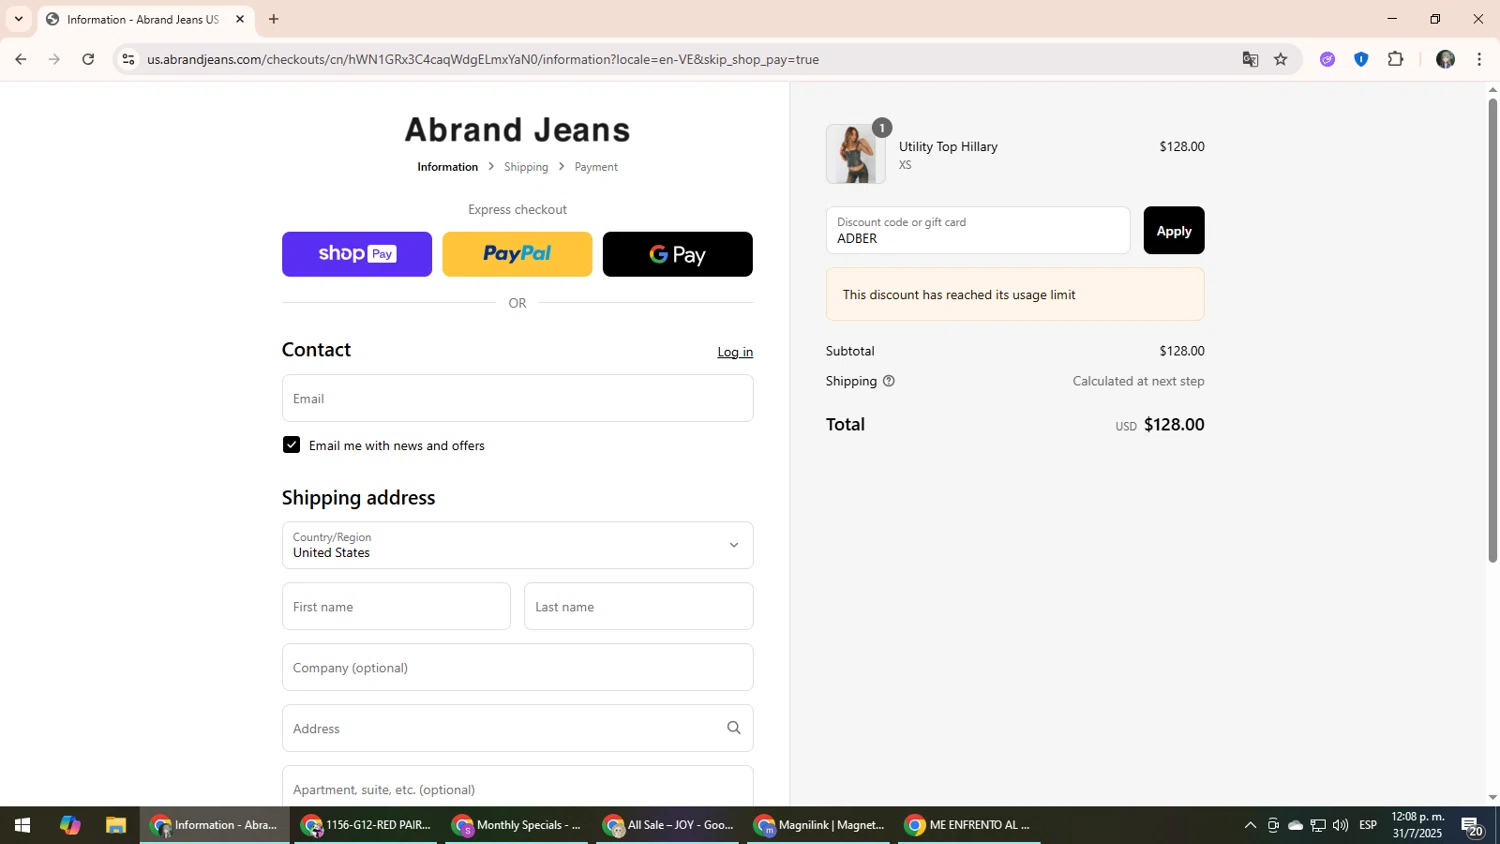Pay with PayPal express checkout
Image resolution: width=1500 pixels, height=844 pixels.
pos(517,254)
